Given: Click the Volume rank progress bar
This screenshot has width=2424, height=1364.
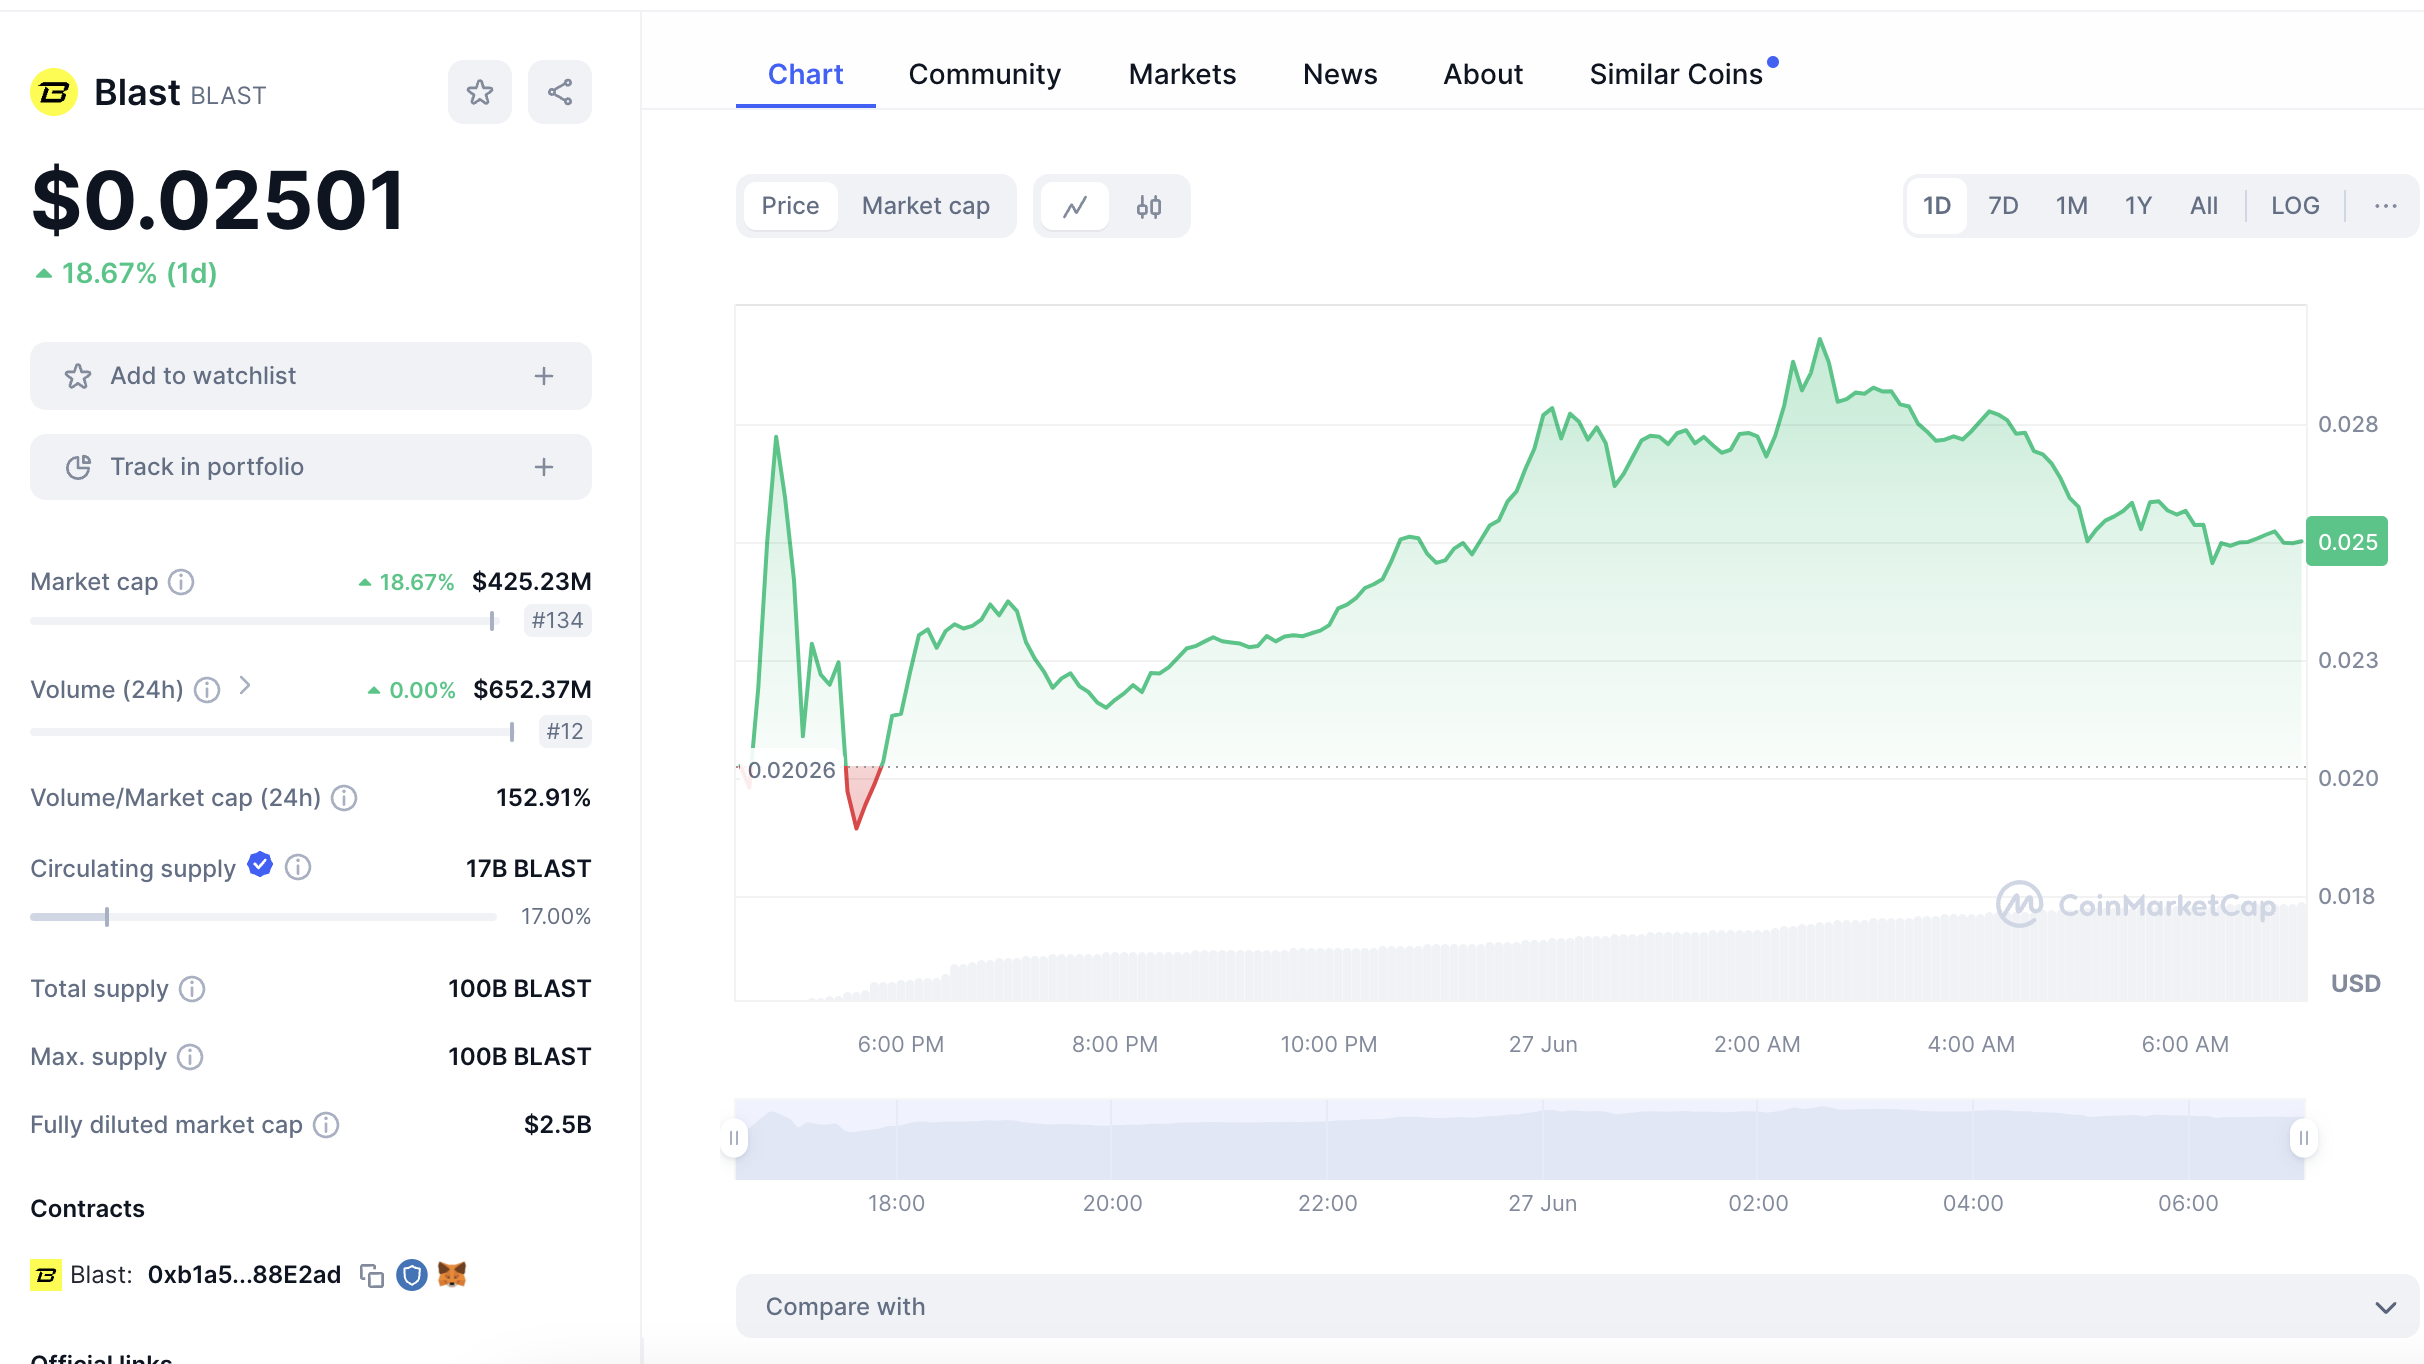Looking at the screenshot, I should tap(273, 732).
